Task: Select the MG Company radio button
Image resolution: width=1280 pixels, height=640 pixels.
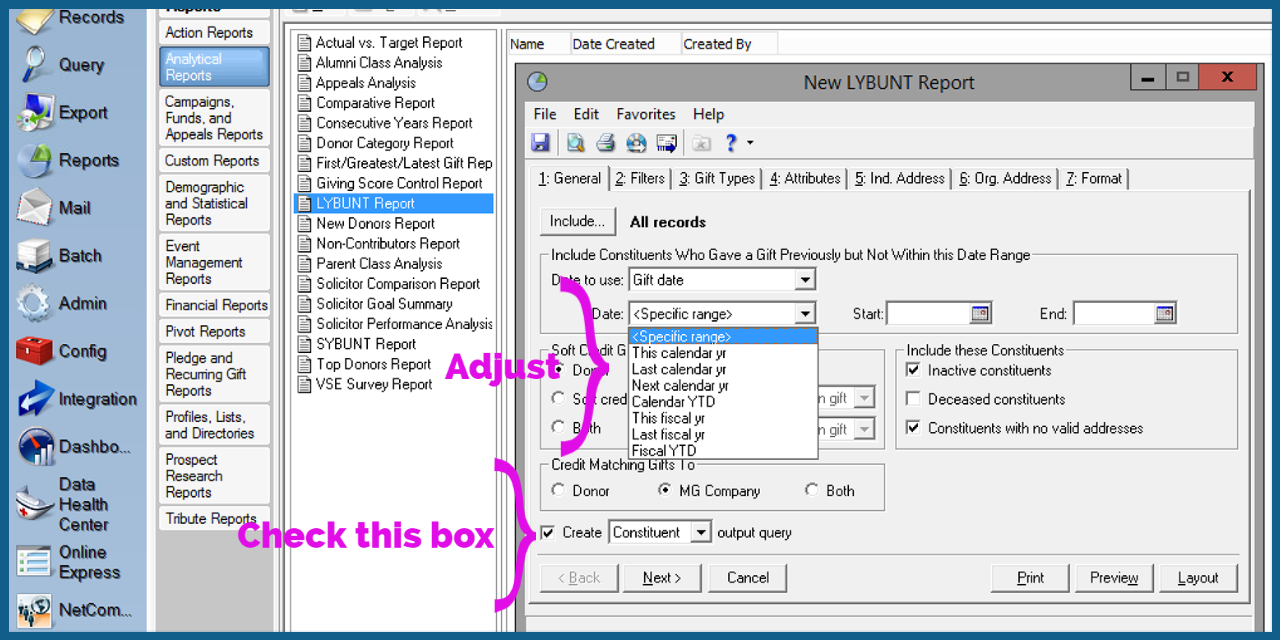Action: [665, 491]
